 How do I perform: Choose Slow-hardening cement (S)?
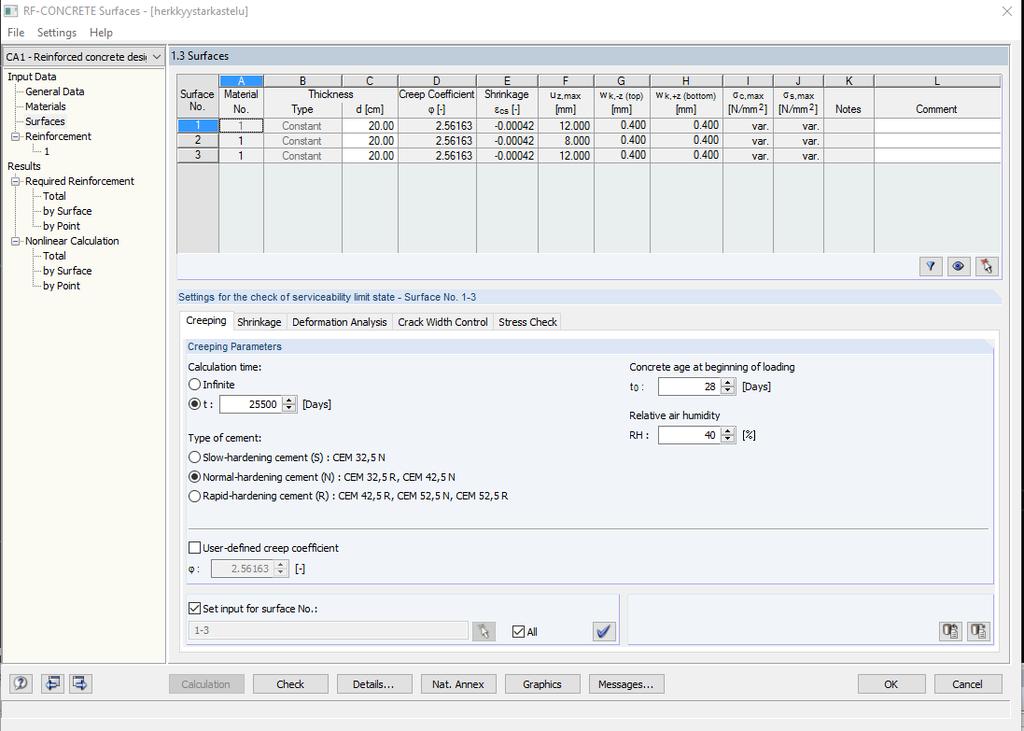(x=194, y=457)
